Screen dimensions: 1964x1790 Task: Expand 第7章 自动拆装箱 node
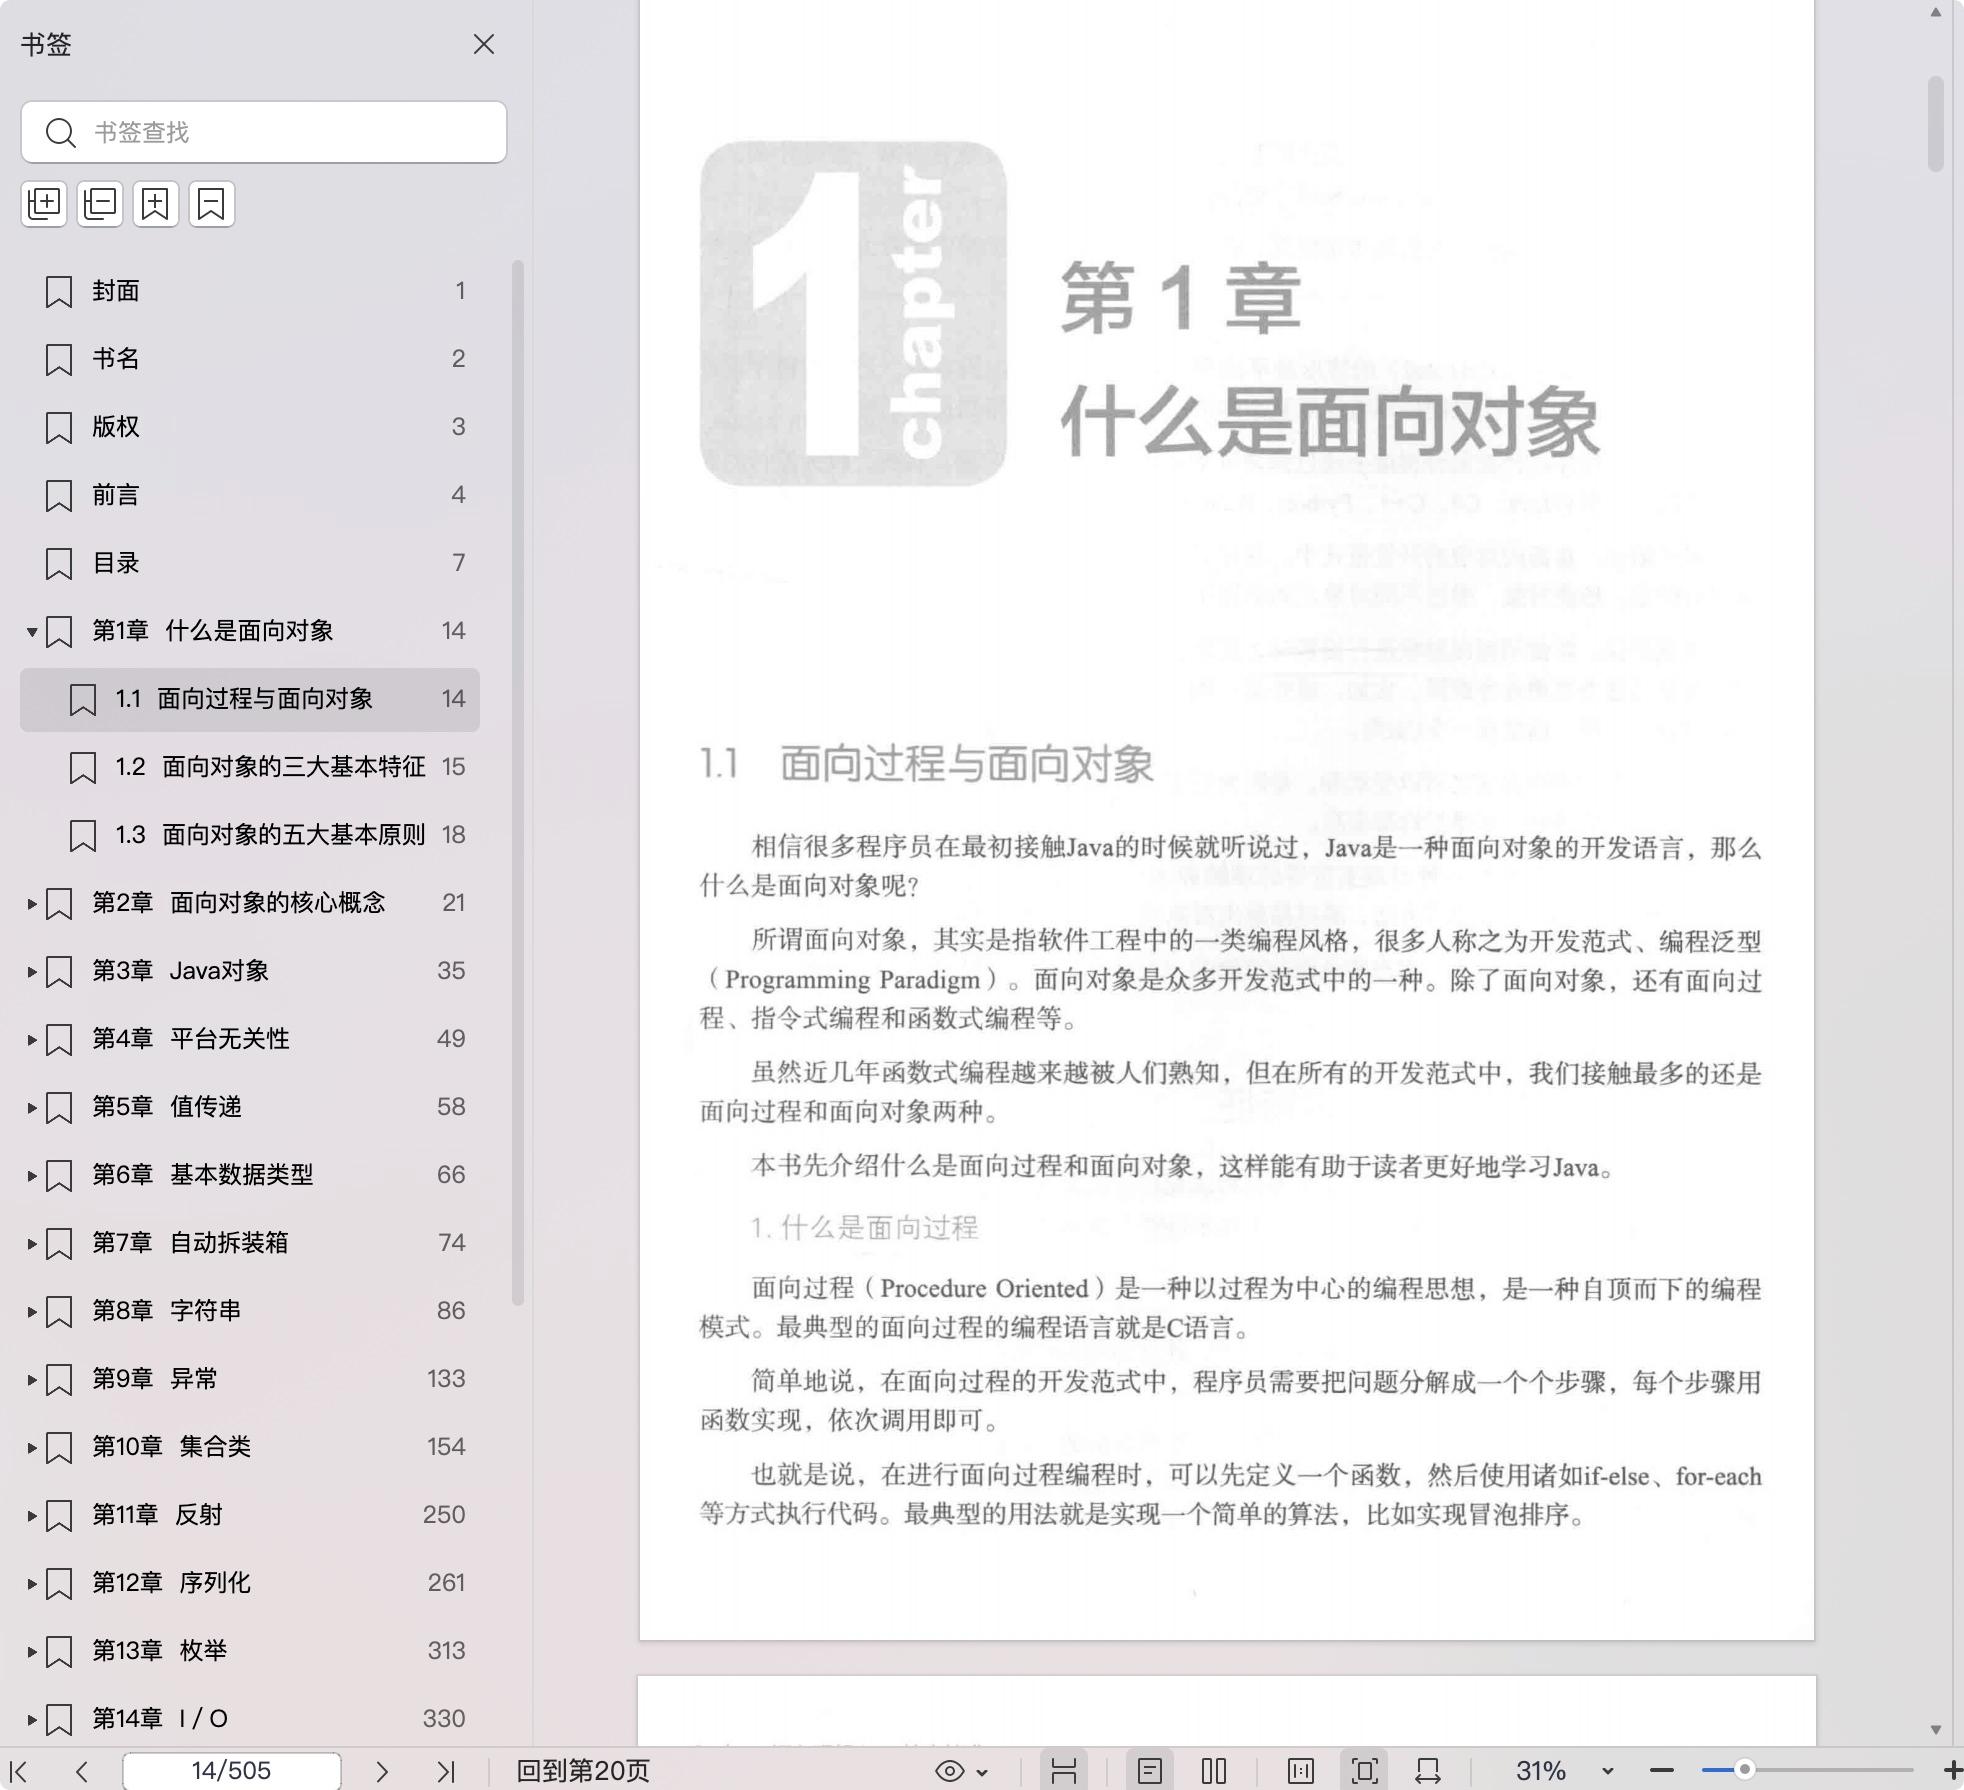click(x=32, y=1244)
